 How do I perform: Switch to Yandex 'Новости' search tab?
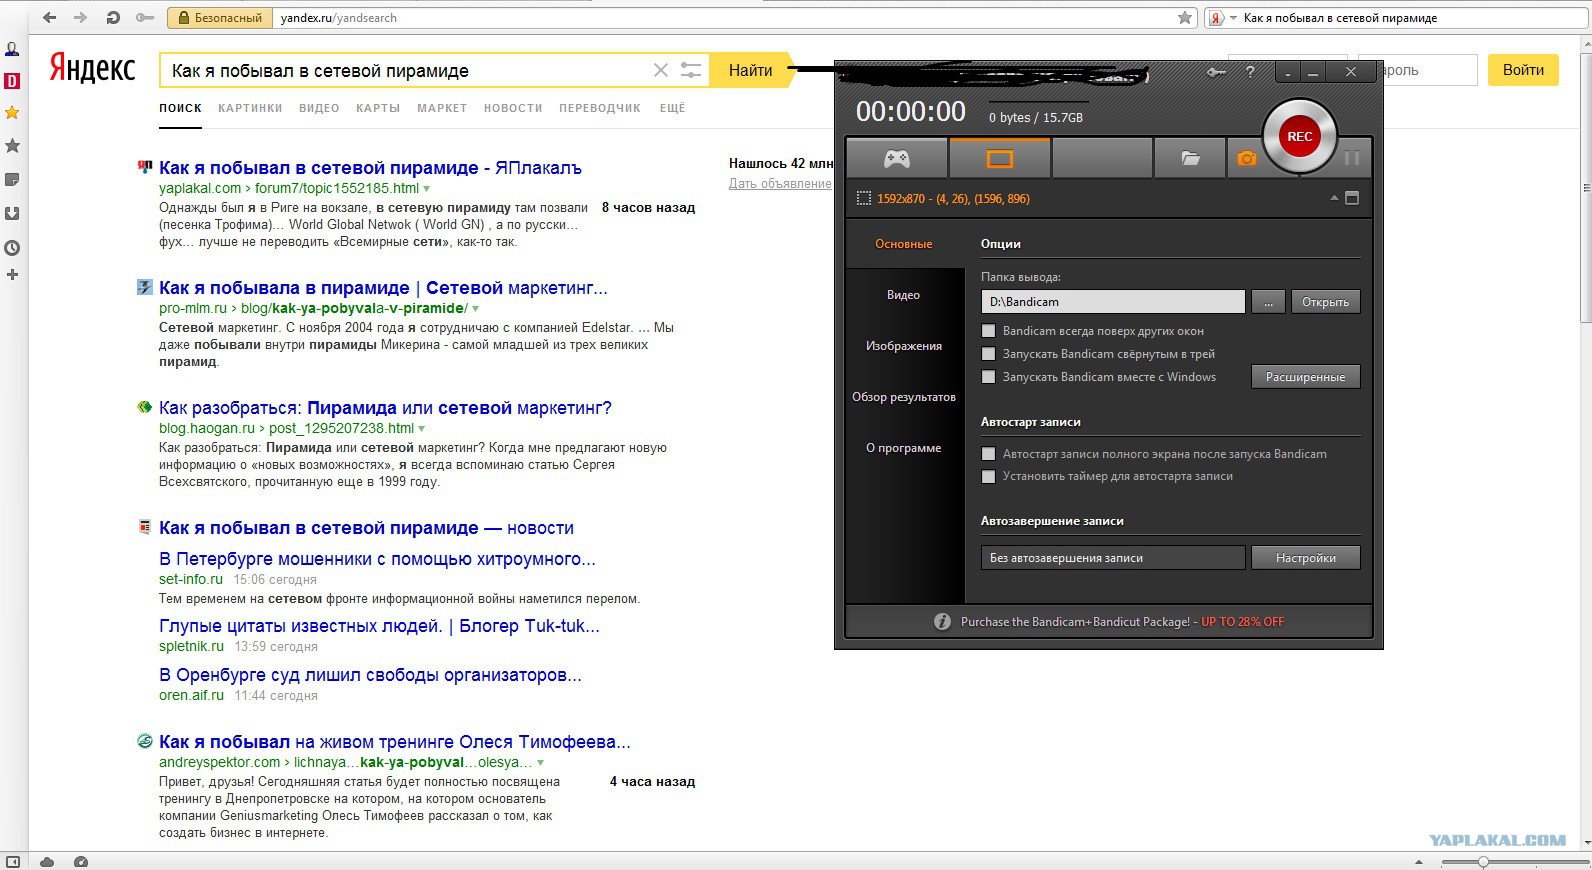[513, 108]
